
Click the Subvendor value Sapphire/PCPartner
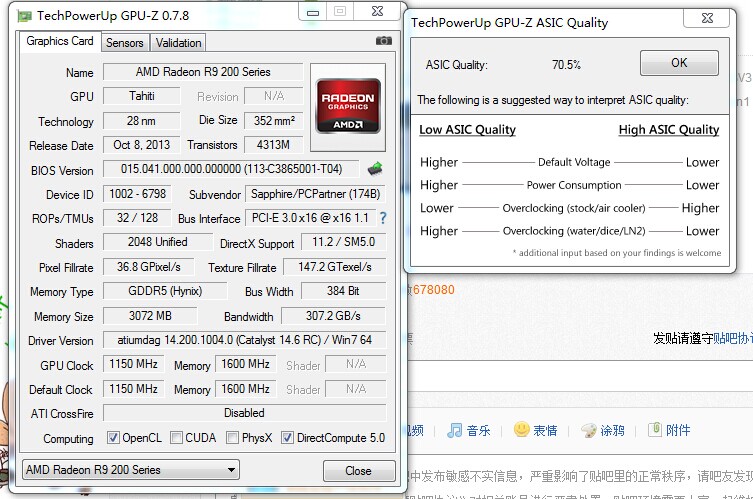tap(316, 194)
